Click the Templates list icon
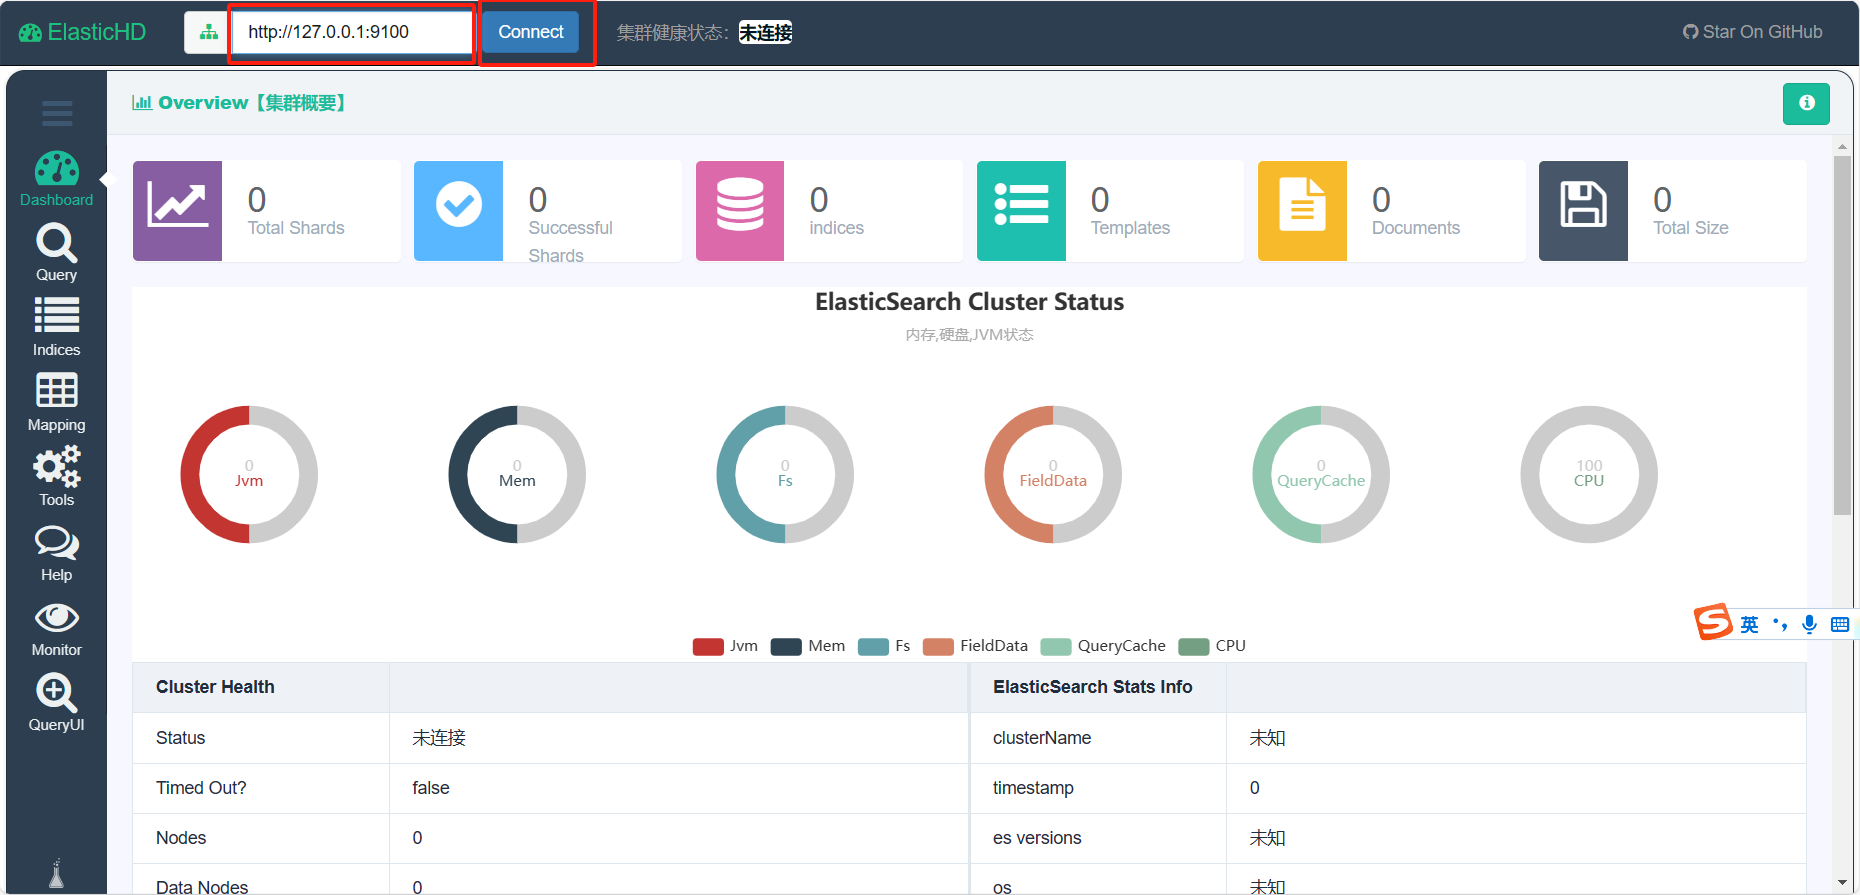 point(1021,211)
